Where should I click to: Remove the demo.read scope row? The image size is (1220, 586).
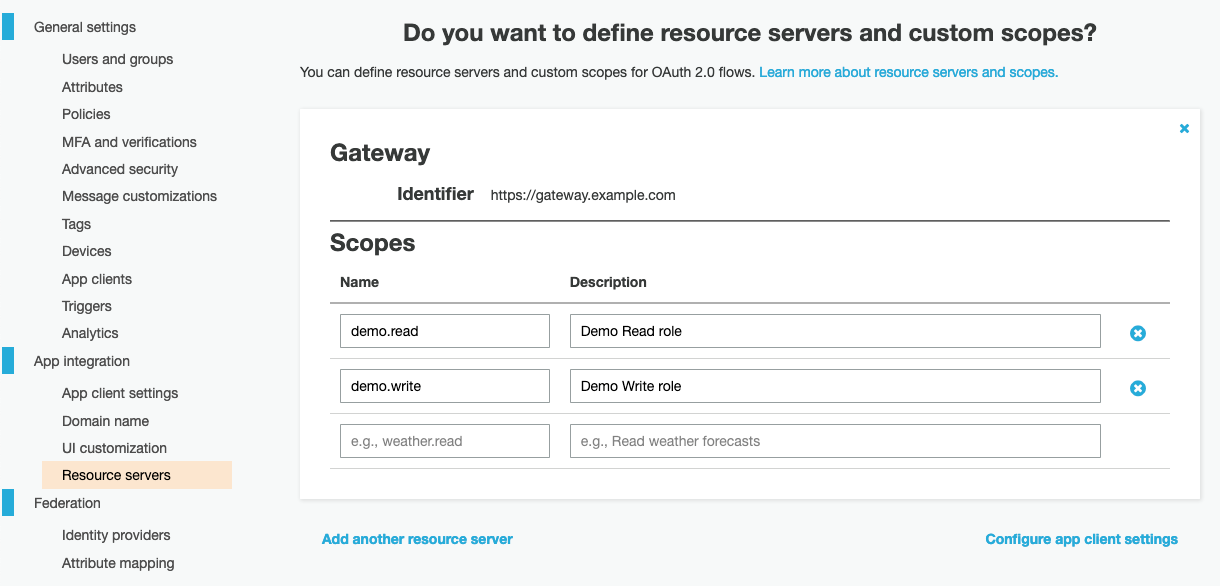[x=1137, y=333]
